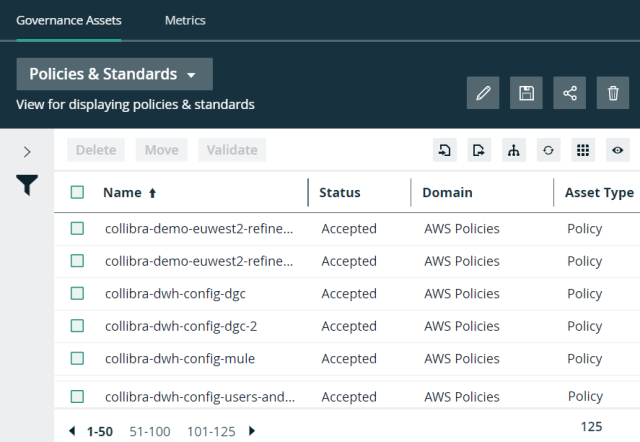Check the select-all checkbox in header
Screen dimensions: 640x442
point(78,193)
